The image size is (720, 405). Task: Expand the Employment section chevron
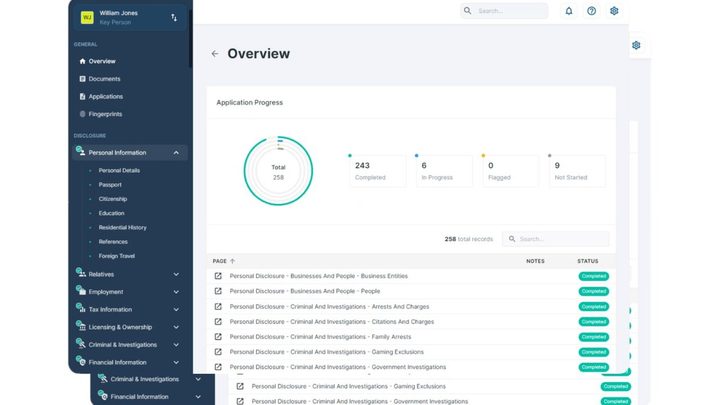tap(176, 292)
